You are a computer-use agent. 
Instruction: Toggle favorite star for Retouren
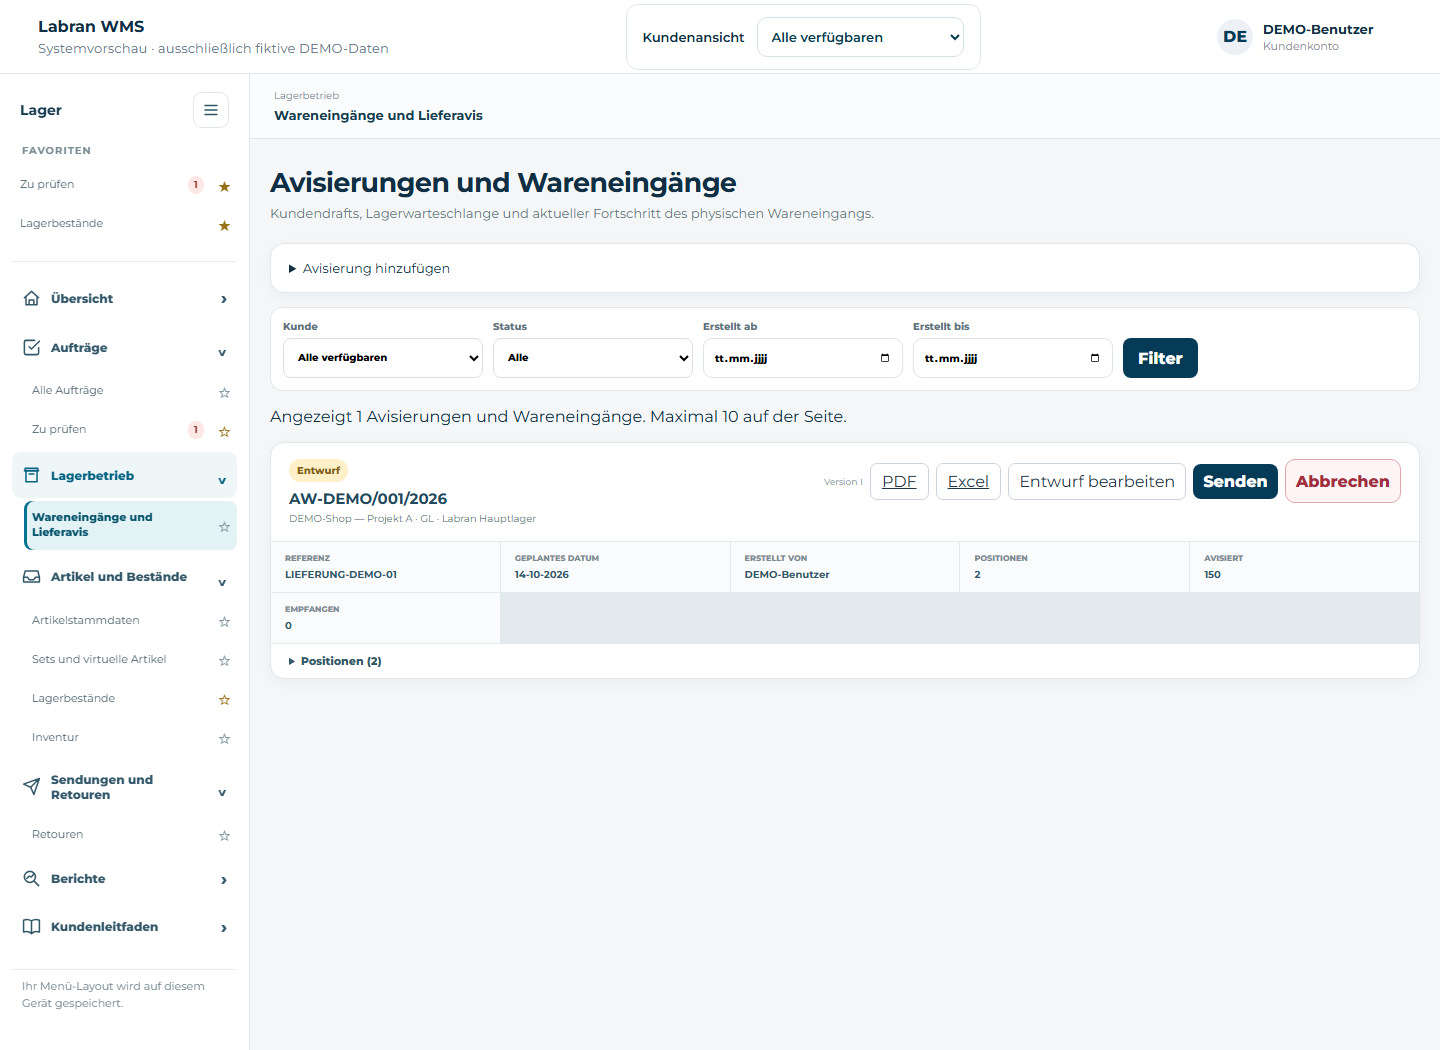coord(224,835)
